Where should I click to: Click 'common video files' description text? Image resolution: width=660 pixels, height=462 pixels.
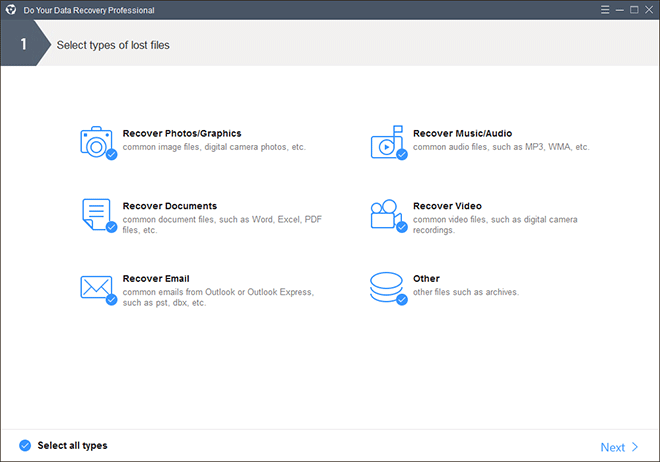[495, 225]
